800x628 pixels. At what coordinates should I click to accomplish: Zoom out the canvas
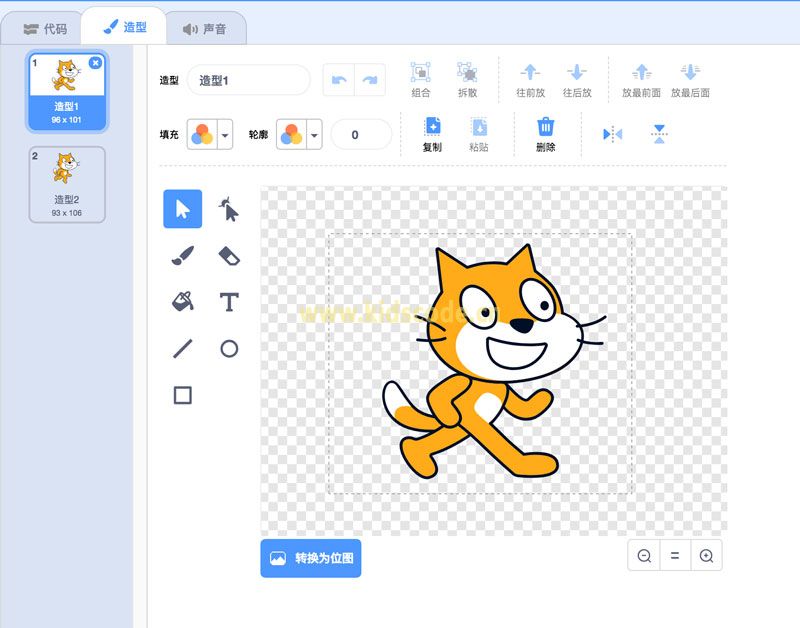pos(644,555)
